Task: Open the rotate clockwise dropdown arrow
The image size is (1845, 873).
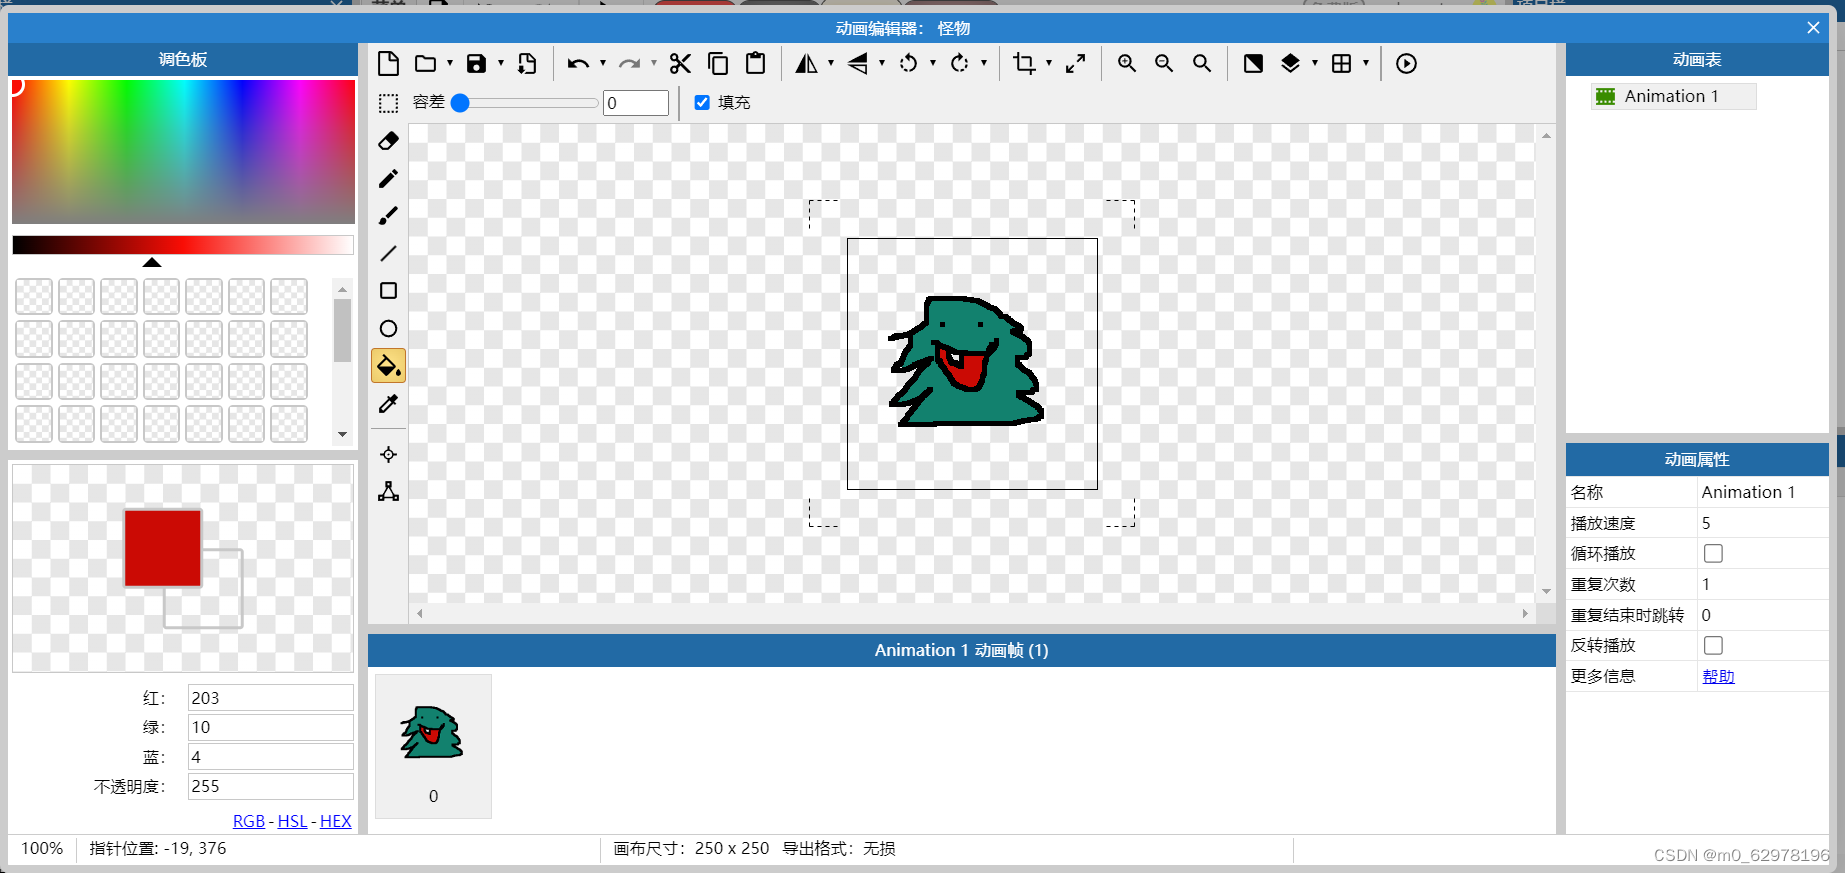Action: 984,63
